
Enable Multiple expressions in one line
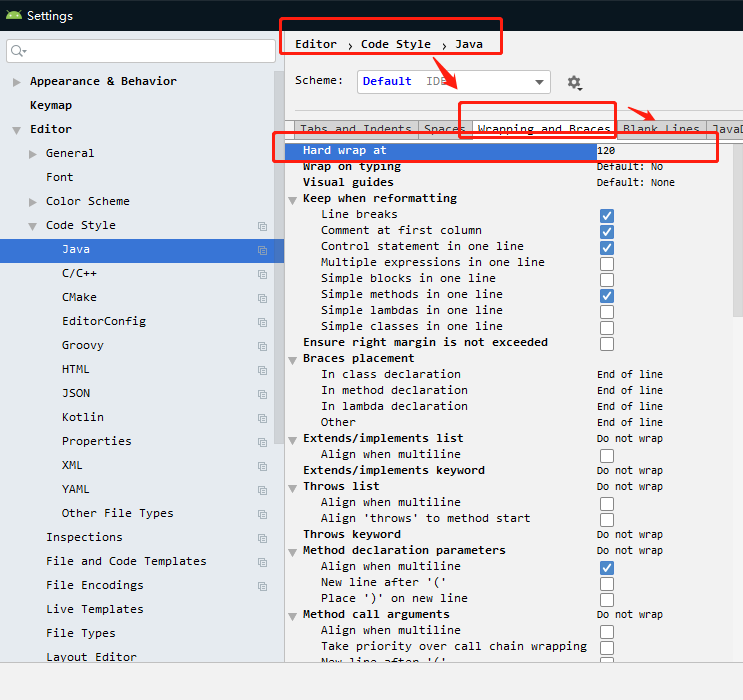point(607,264)
